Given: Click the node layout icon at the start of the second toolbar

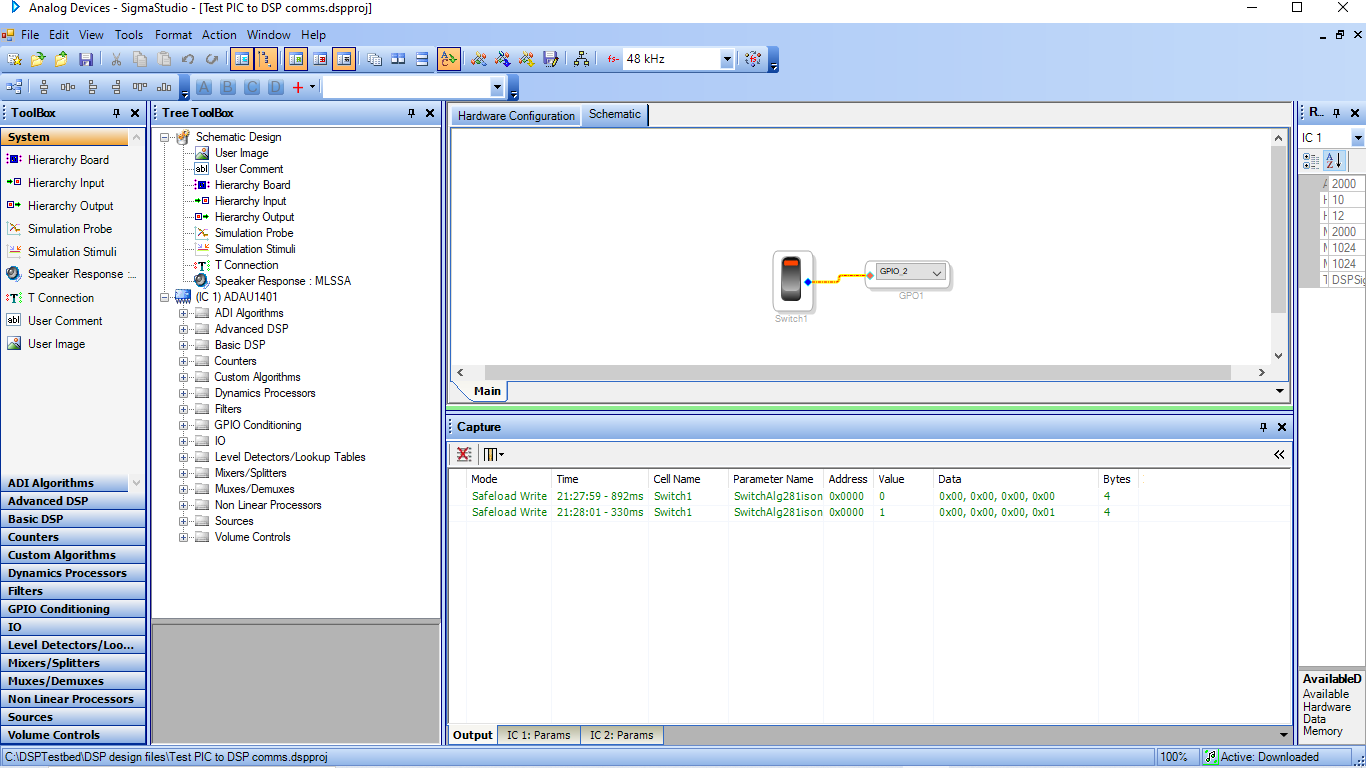Looking at the screenshot, I should tap(14, 87).
